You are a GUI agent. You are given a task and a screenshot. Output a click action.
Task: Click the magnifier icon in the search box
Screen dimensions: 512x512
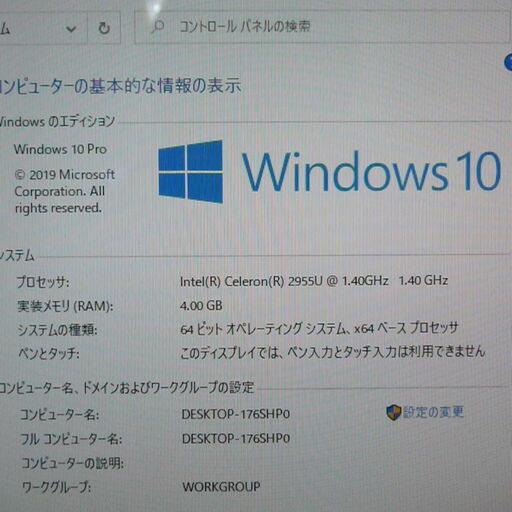tap(157, 27)
